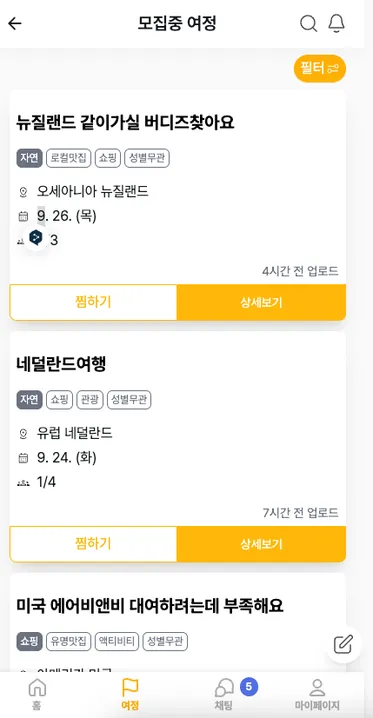Open 채팅 chat tab icon
Image resolution: width=373 pixels, height=718 pixels.
[x=224, y=694]
